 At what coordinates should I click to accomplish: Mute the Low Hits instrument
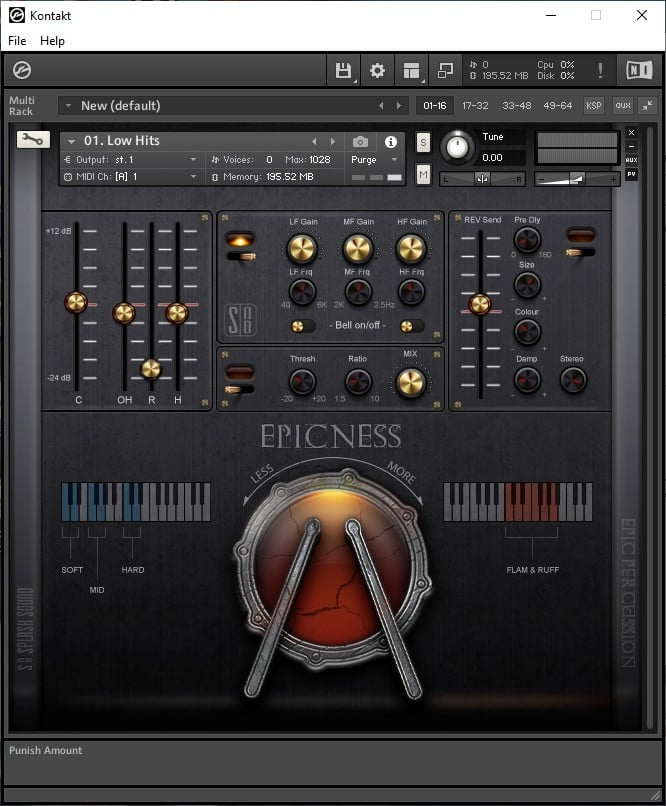click(423, 175)
